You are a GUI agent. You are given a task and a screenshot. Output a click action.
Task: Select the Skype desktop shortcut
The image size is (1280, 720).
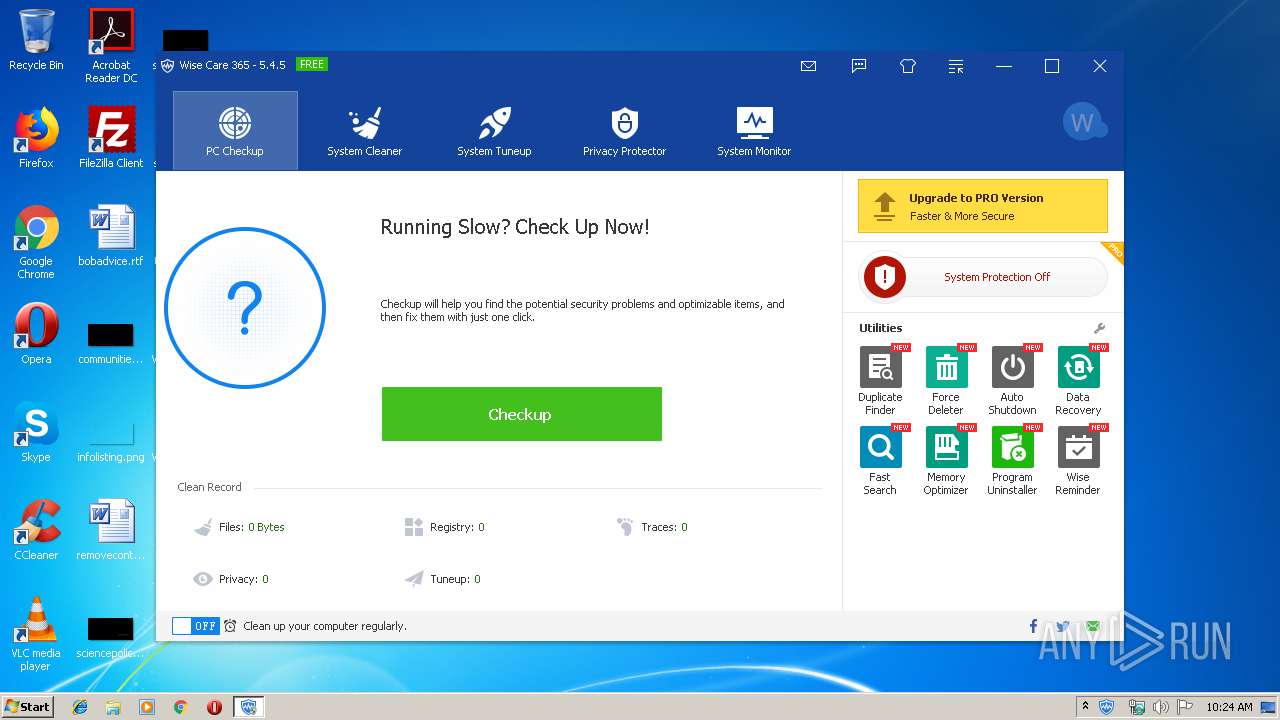click(36, 432)
